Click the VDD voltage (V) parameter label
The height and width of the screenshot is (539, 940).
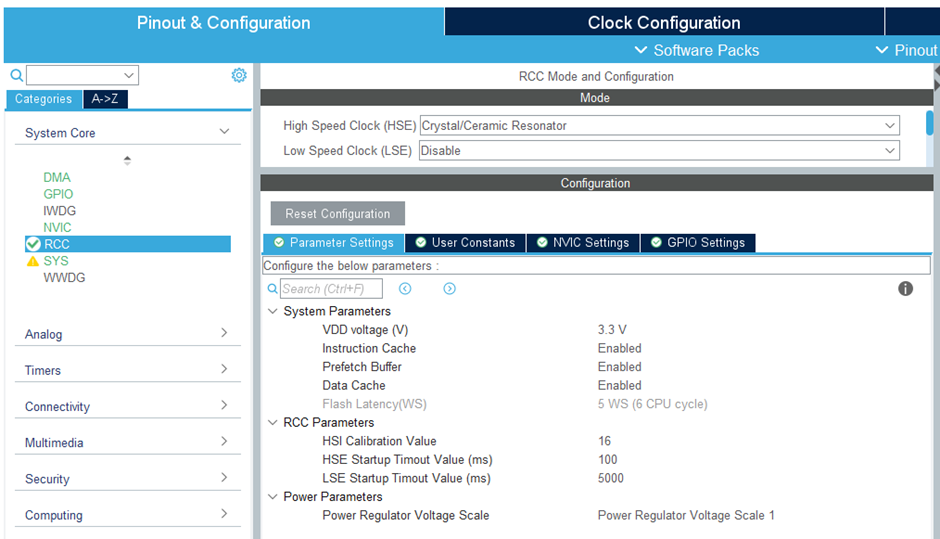pyautogui.click(x=365, y=330)
